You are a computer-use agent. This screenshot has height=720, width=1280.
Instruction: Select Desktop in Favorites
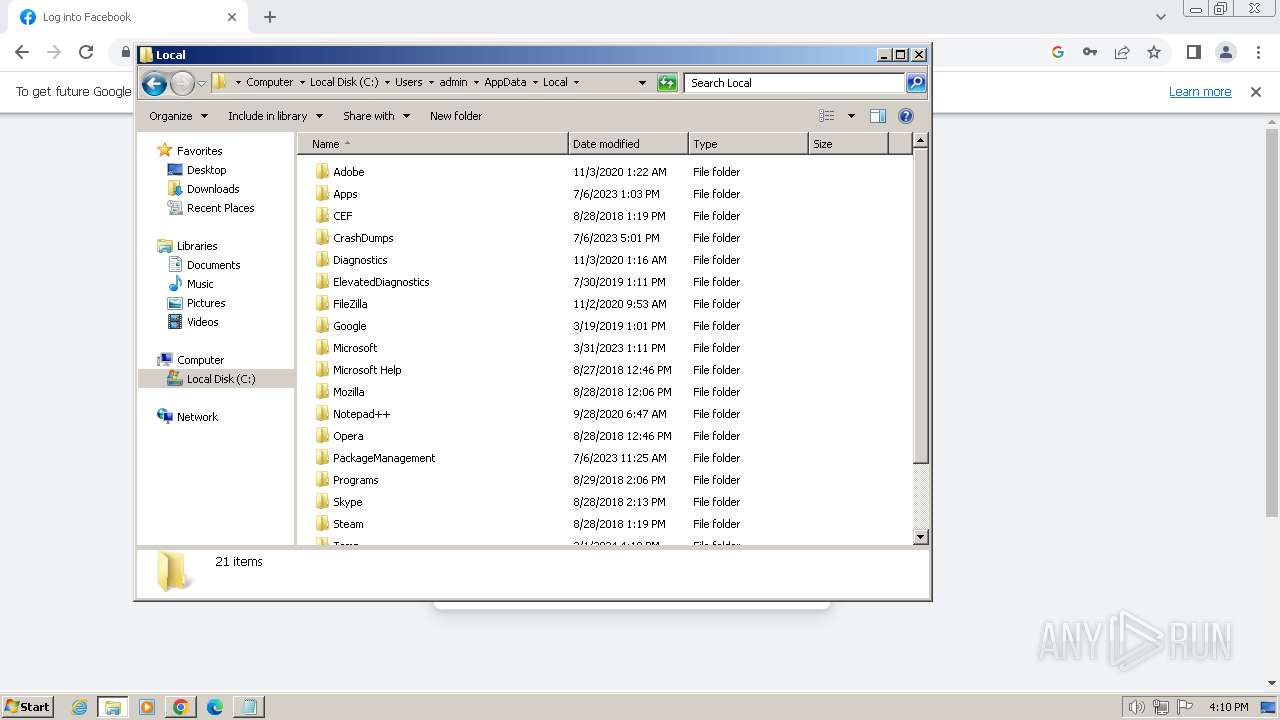(206, 170)
